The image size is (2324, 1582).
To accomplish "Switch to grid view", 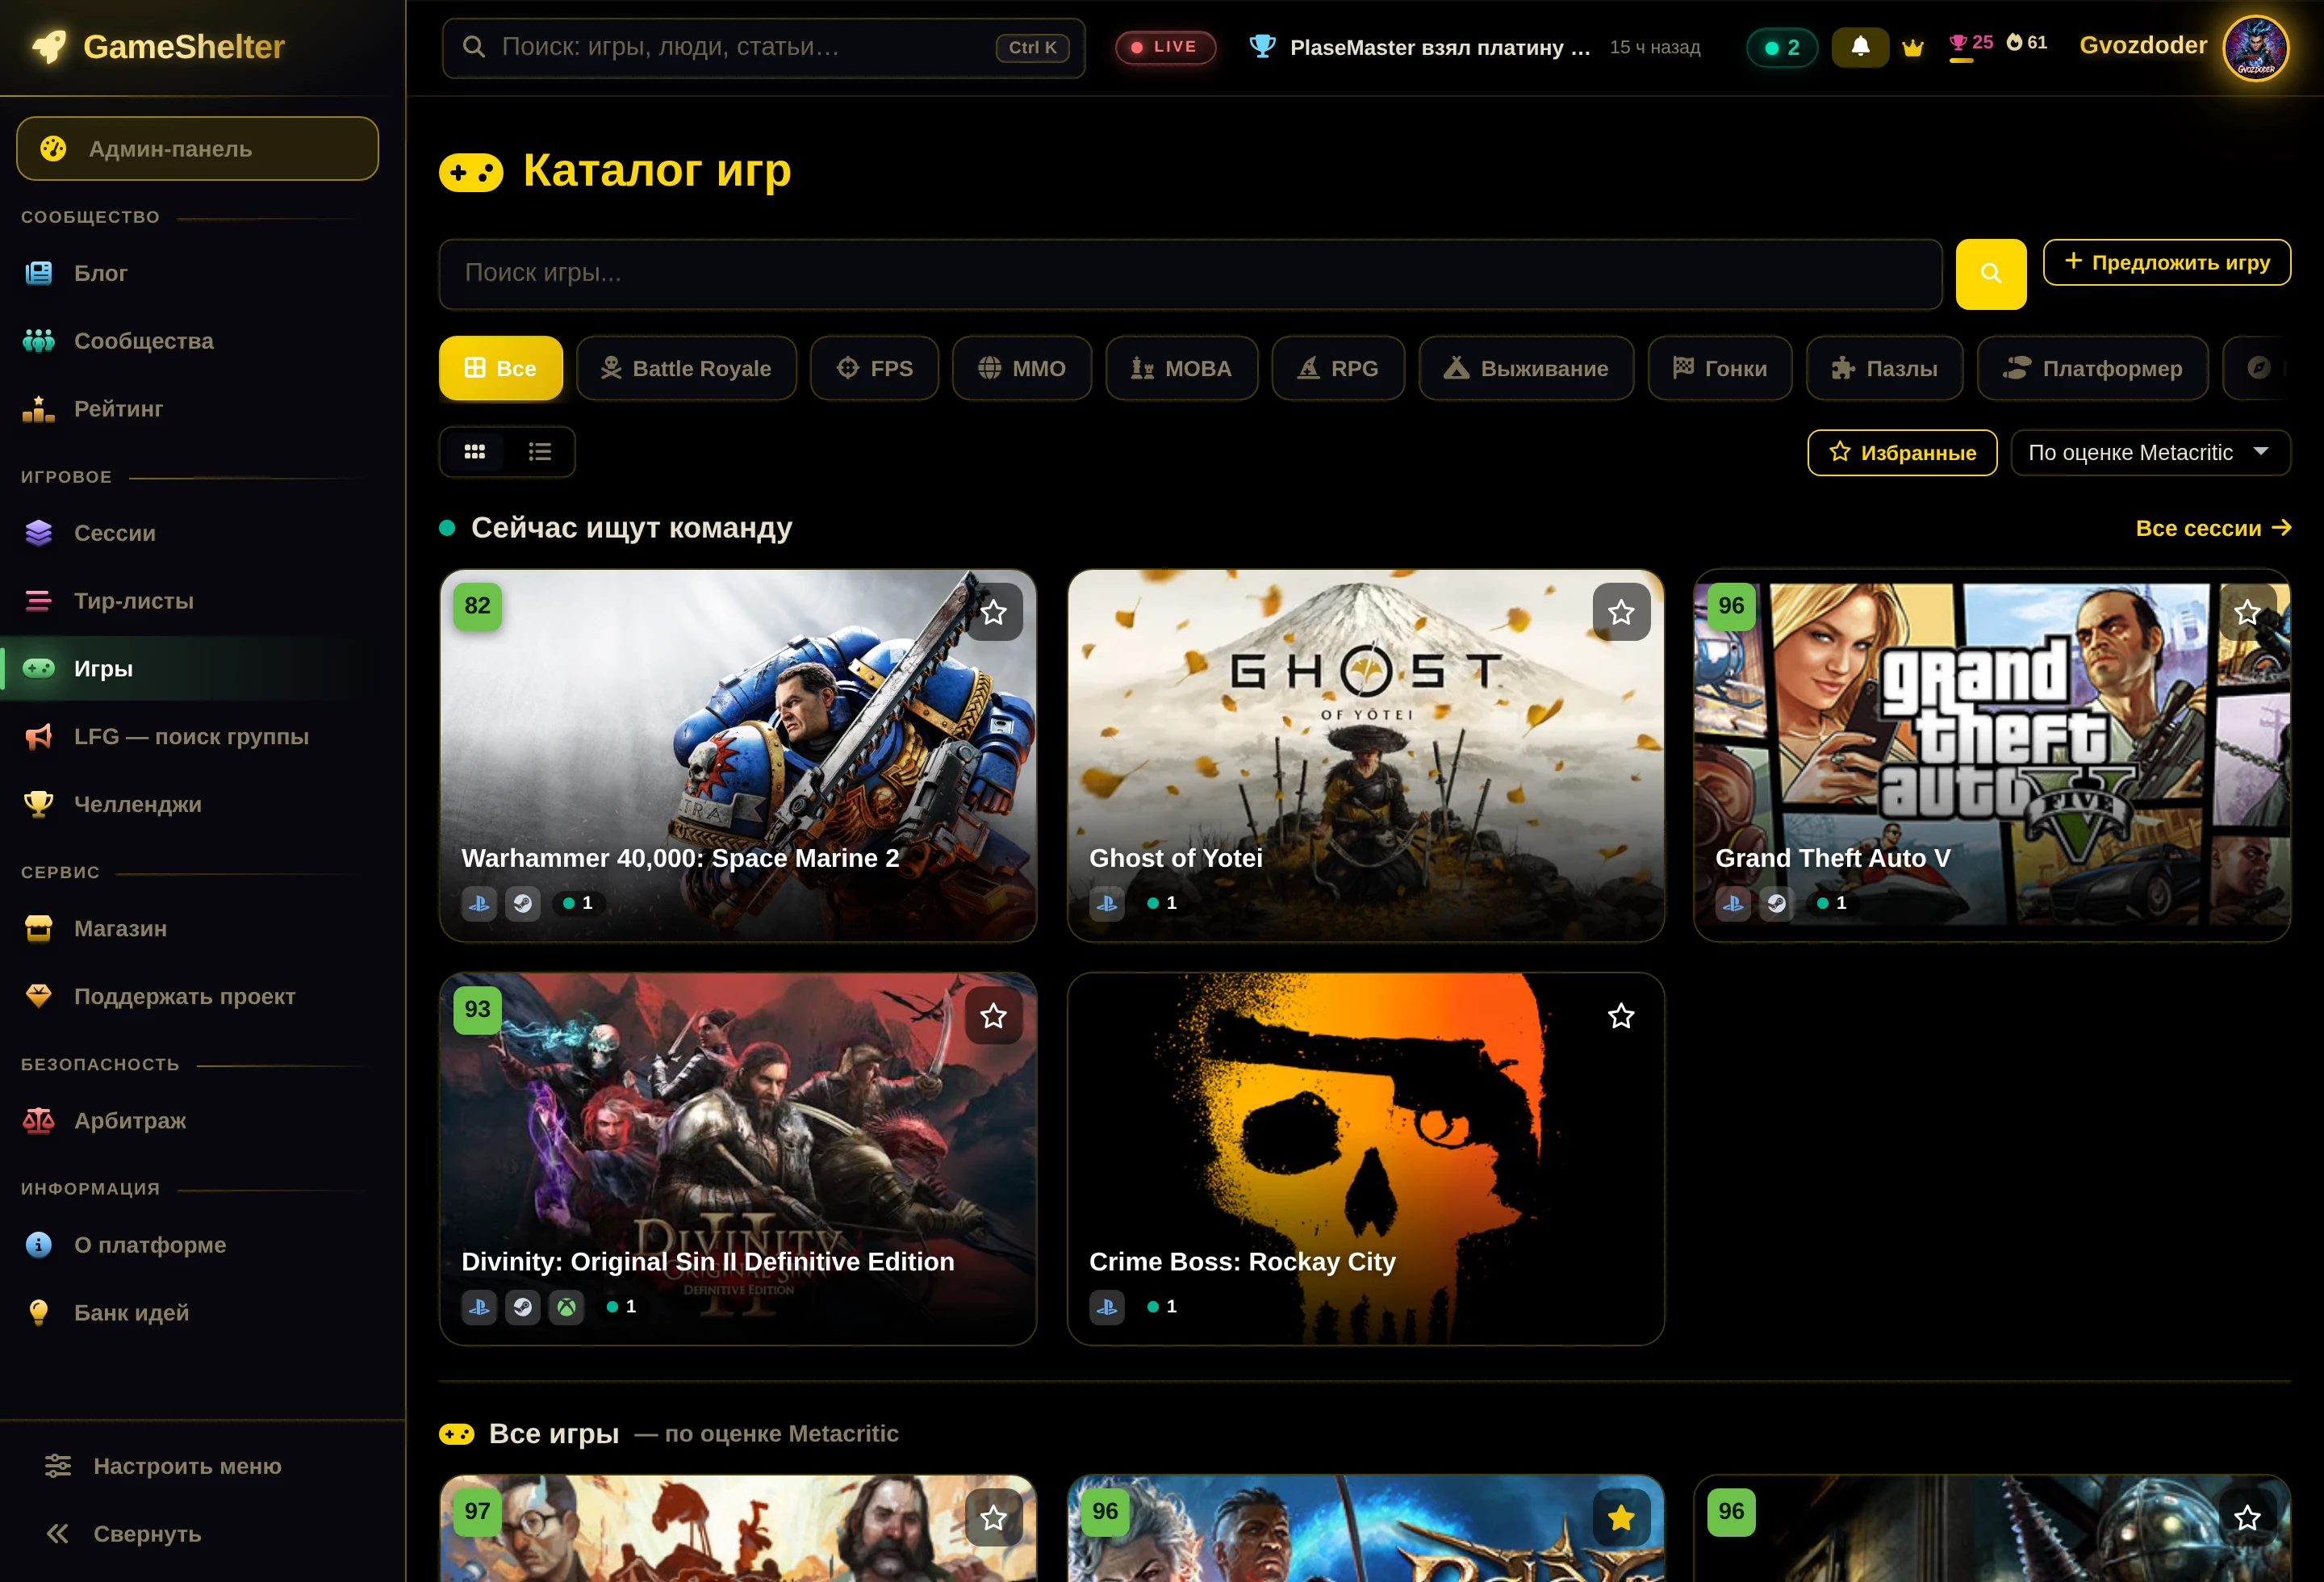I will [474, 452].
